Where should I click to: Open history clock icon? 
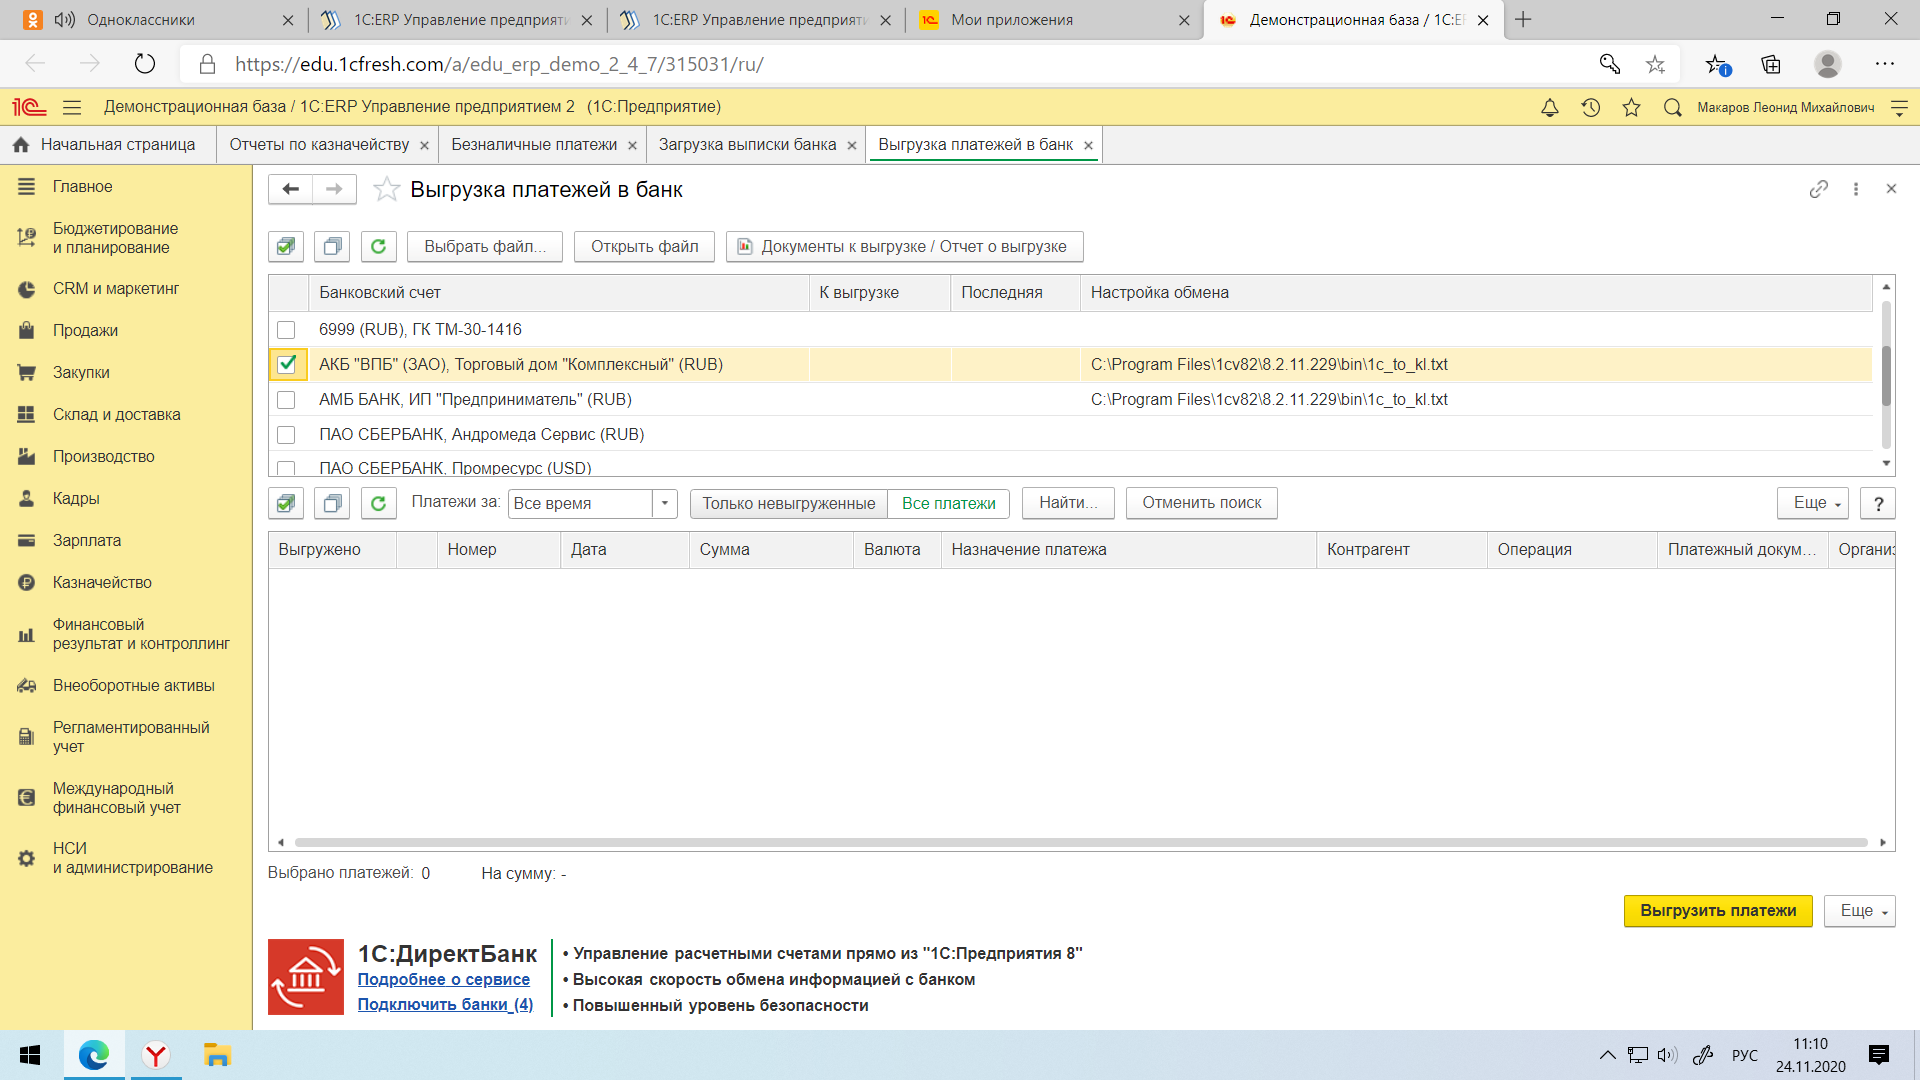pyautogui.click(x=1591, y=107)
